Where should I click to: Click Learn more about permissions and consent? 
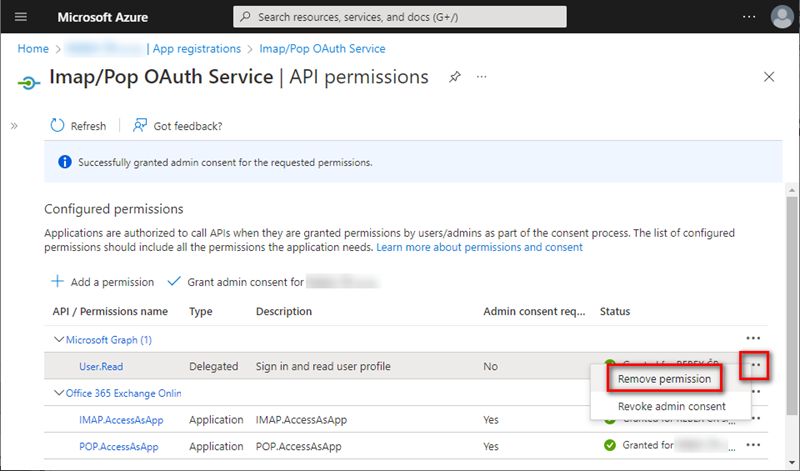pyautogui.click(x=479, y=247)
